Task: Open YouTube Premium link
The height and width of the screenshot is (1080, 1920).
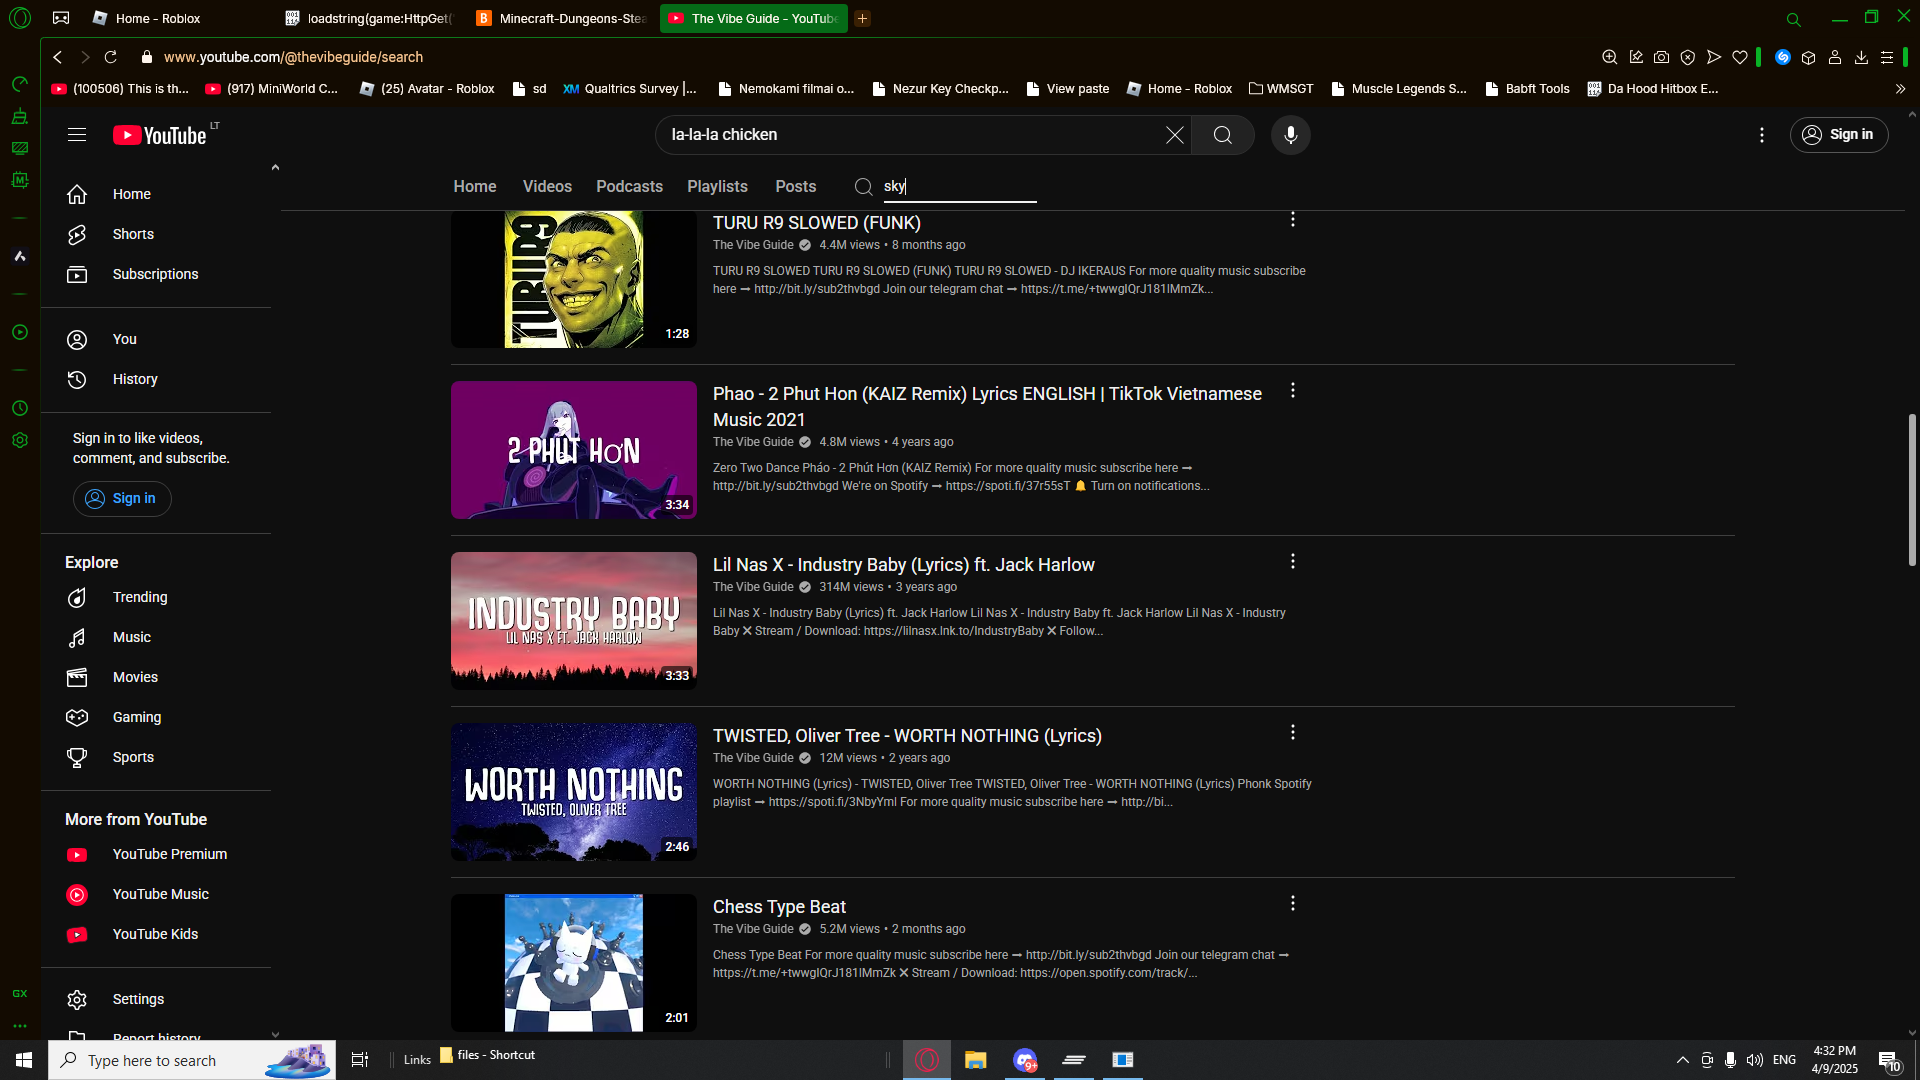Action: click(158, 854)
